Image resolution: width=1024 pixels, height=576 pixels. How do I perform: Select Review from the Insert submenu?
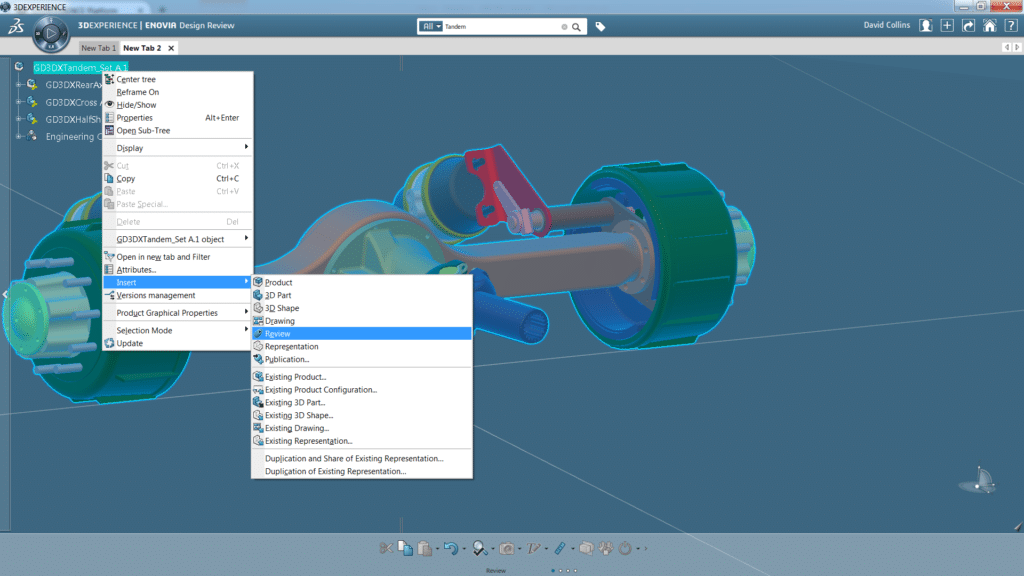(x=300, y=333)
